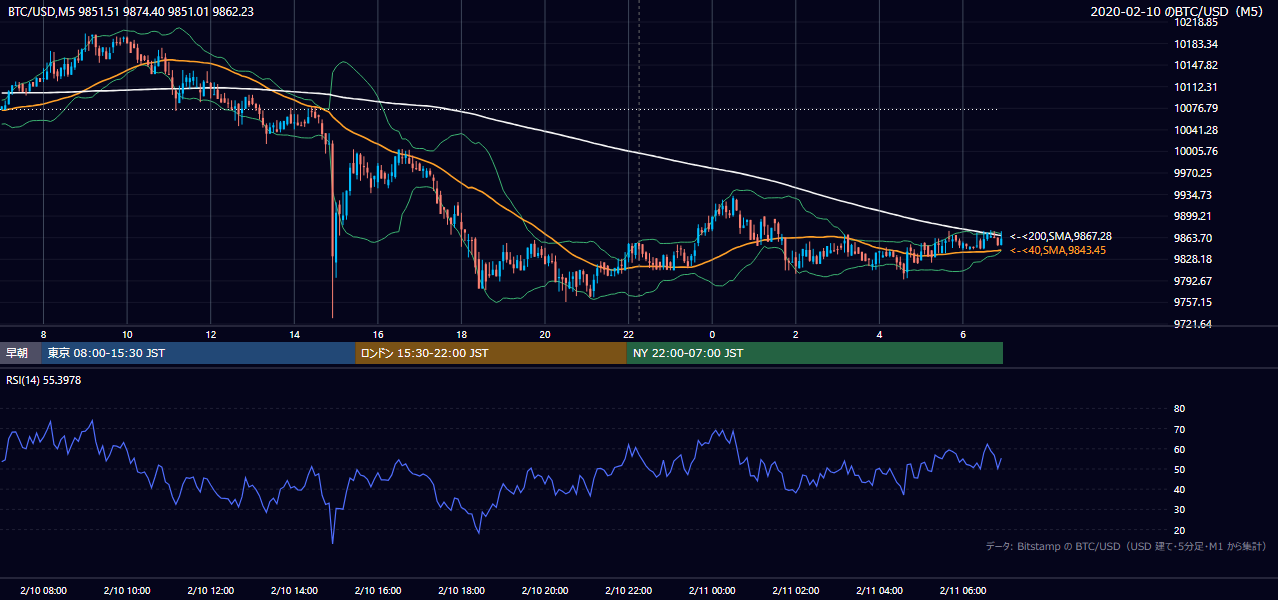
Task: Click the bottom date label 2/10 16:00
Action: 377,590
